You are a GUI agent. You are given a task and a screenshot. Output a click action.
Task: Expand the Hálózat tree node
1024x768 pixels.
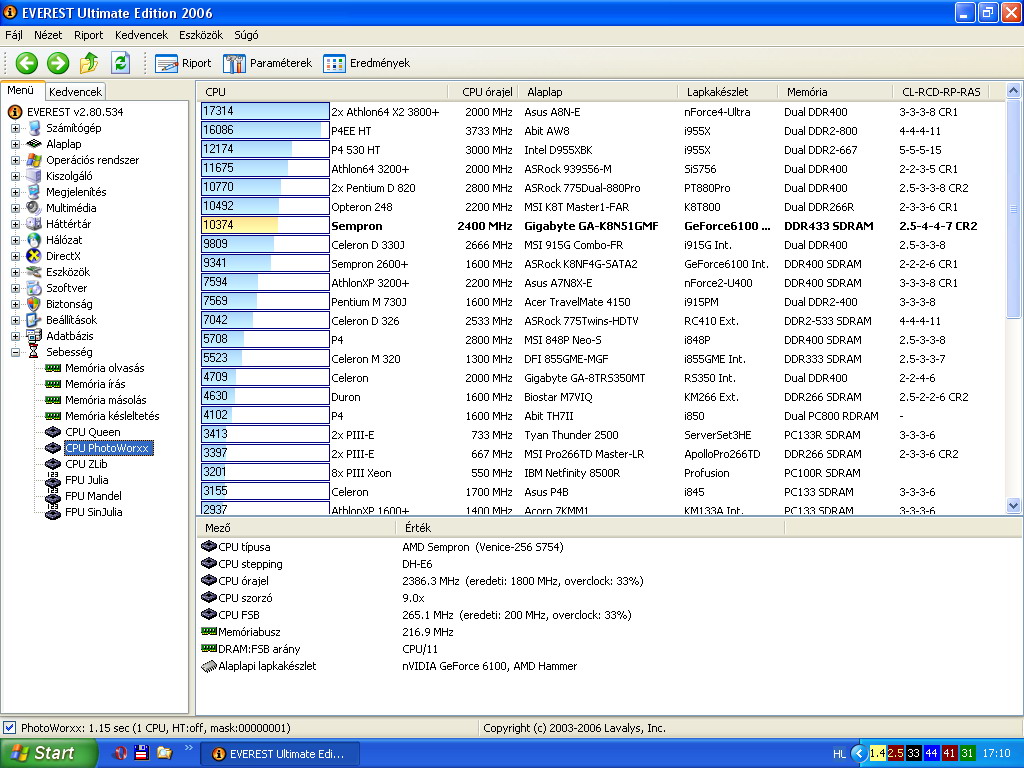click(x=15, y=240)
